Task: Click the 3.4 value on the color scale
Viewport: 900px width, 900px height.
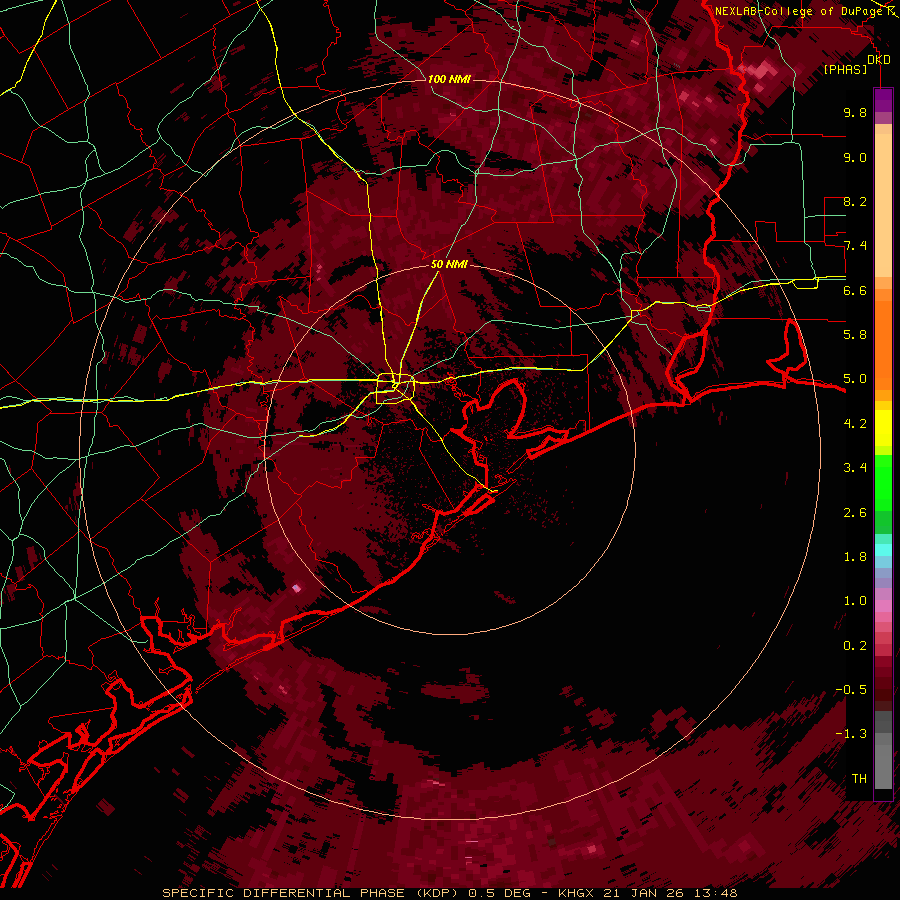Action: click(x=855, y=468)
